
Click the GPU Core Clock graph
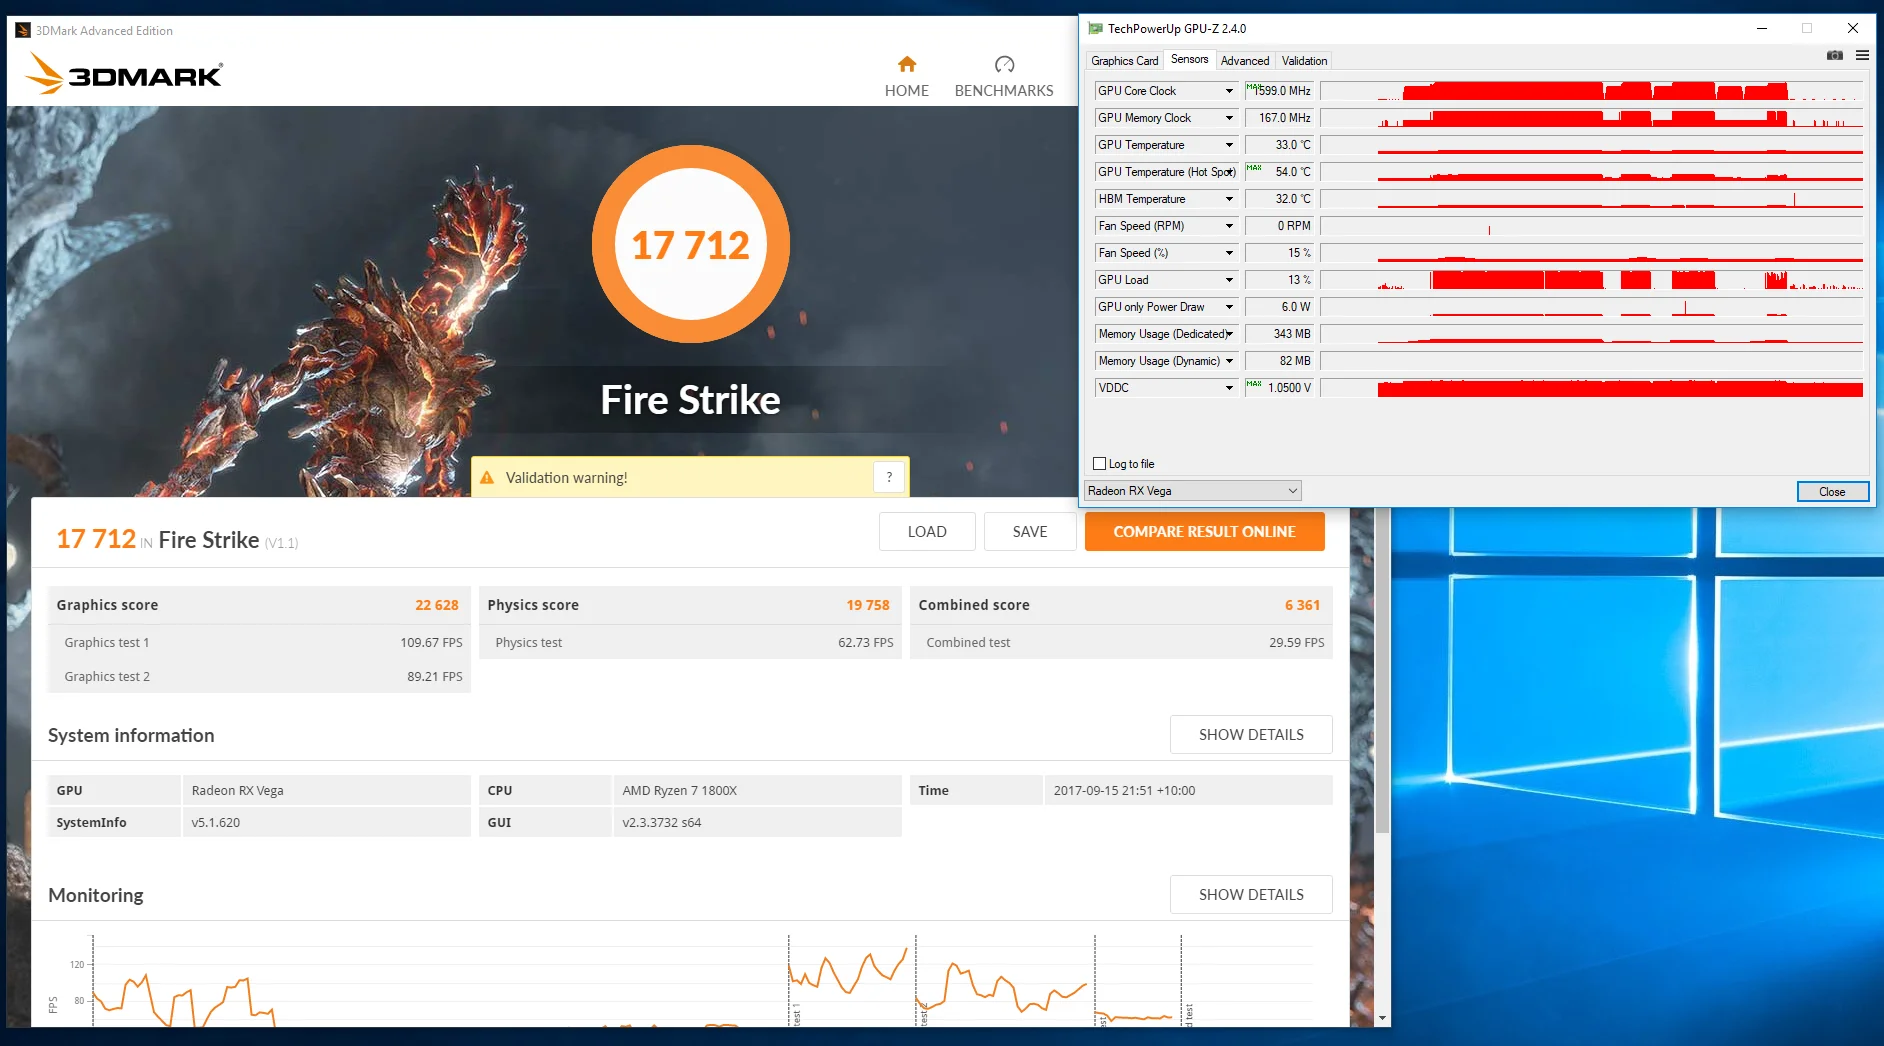(1591, 91)
